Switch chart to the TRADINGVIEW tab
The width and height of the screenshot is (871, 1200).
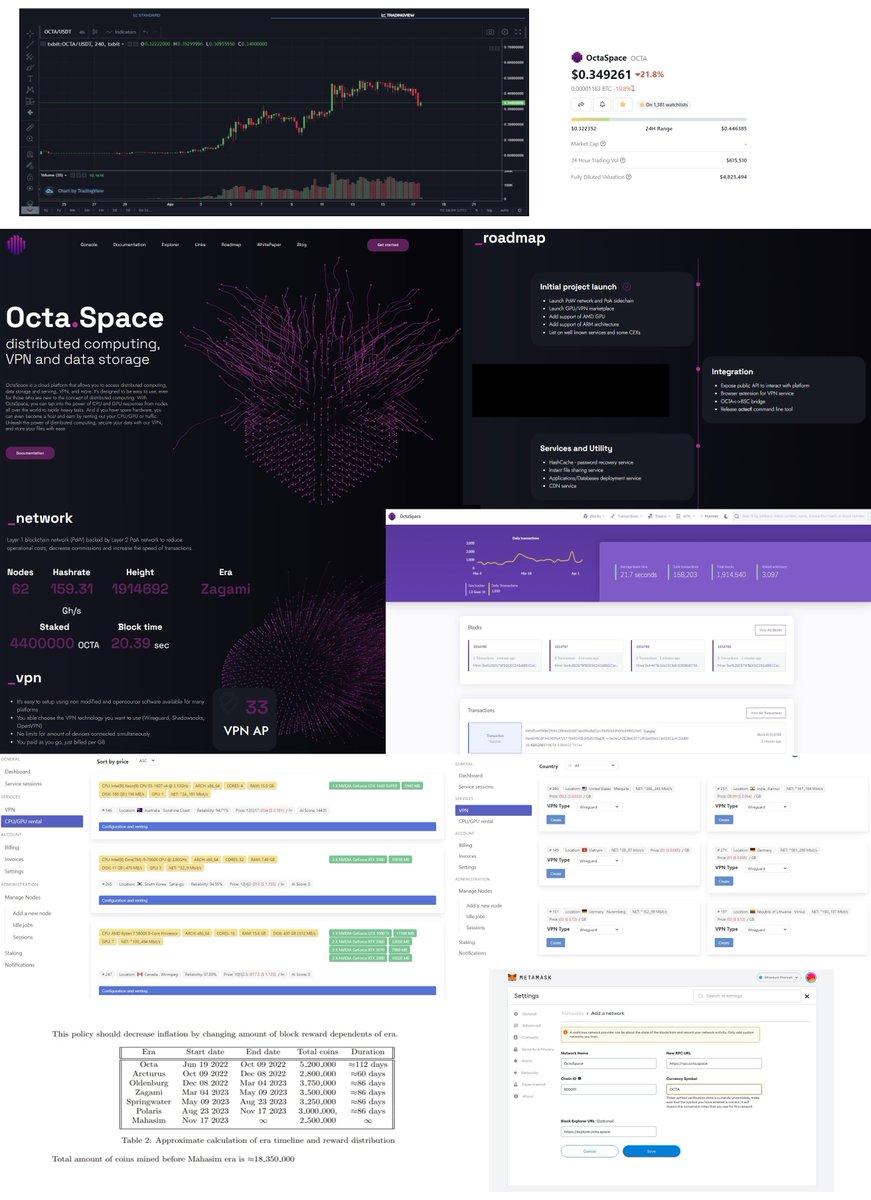[400, 15]
